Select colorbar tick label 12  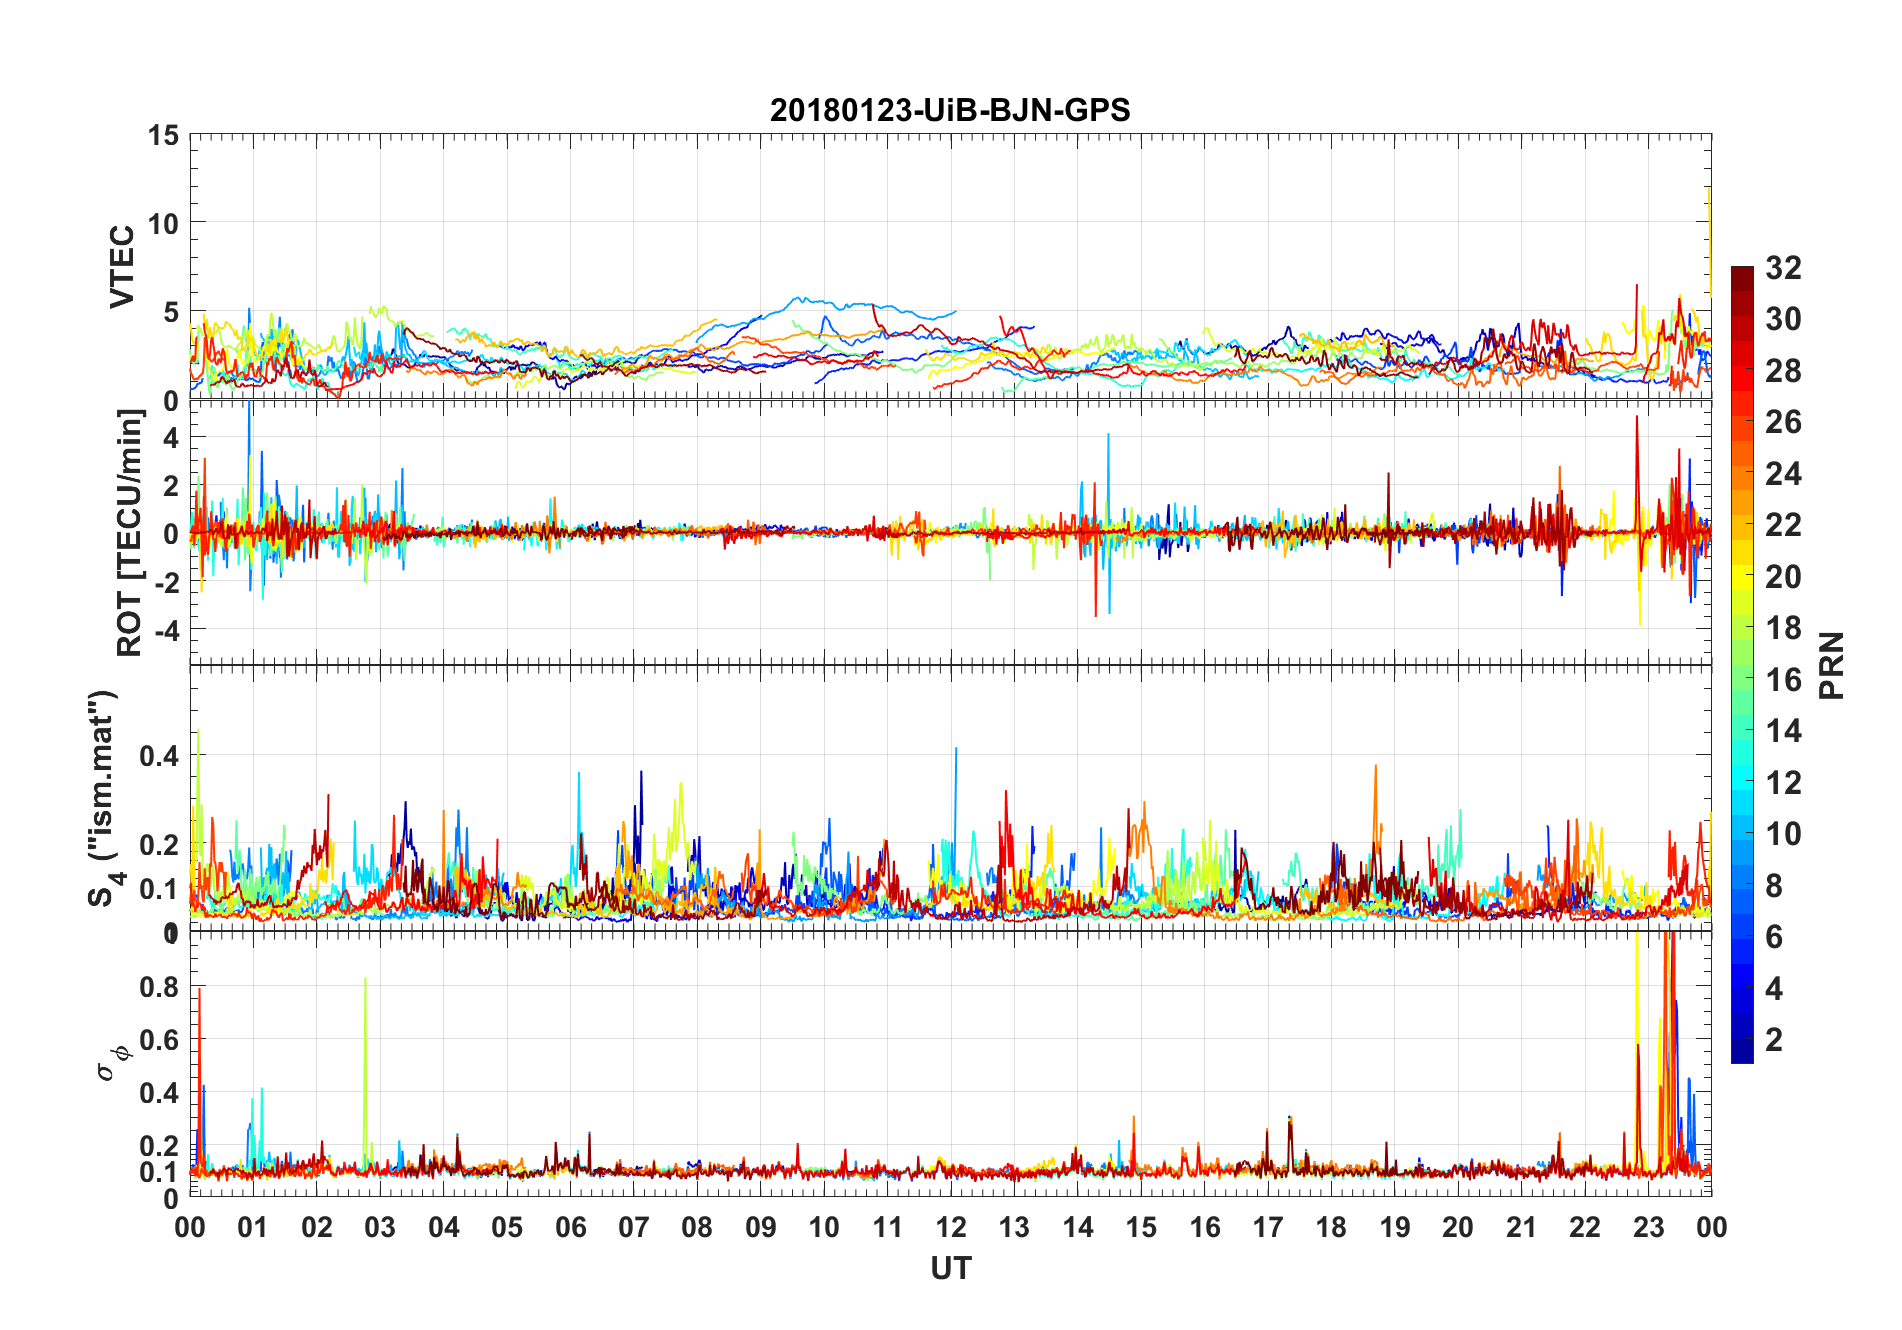coord(1783,782)
